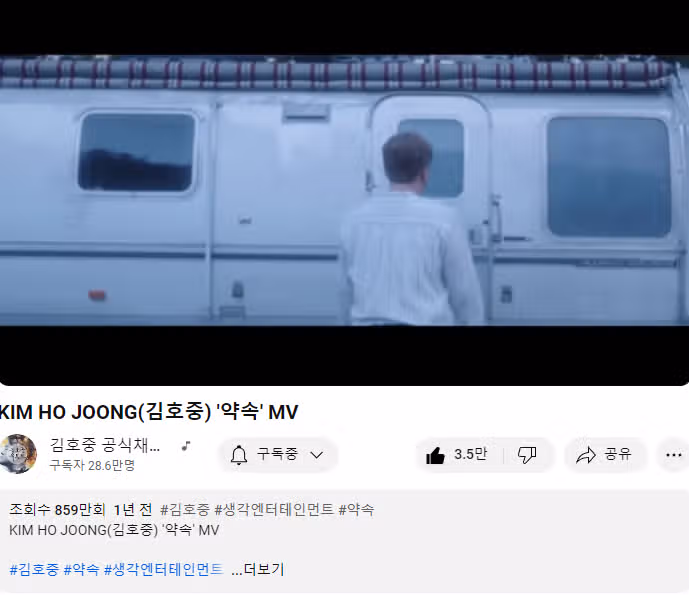Screen dimensions: 689x595
Task: Click the #생각엔터테인먼트 hashtag in top row
Action: (274, 509)
